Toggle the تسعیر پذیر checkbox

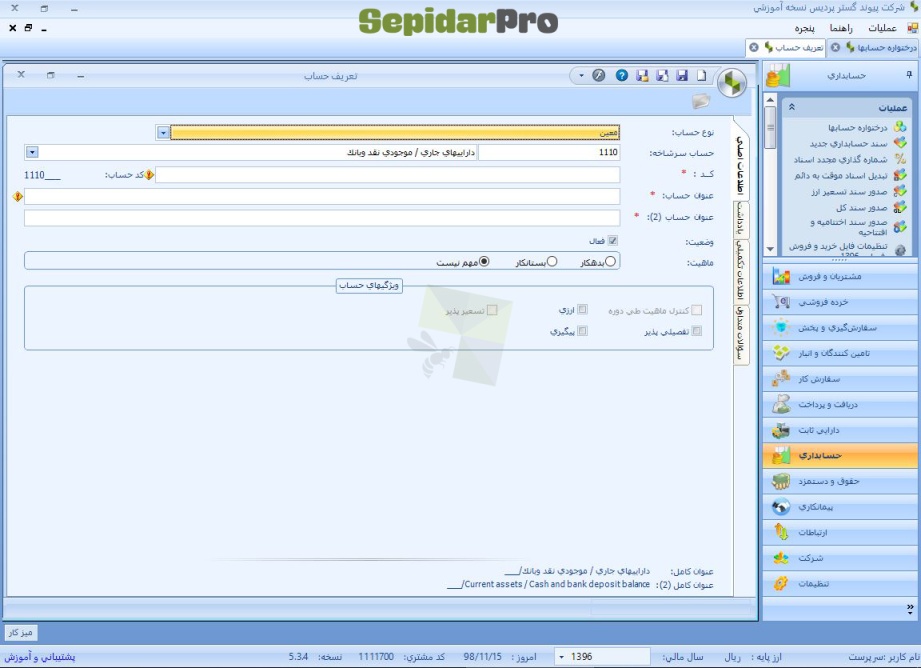point(492,310)
